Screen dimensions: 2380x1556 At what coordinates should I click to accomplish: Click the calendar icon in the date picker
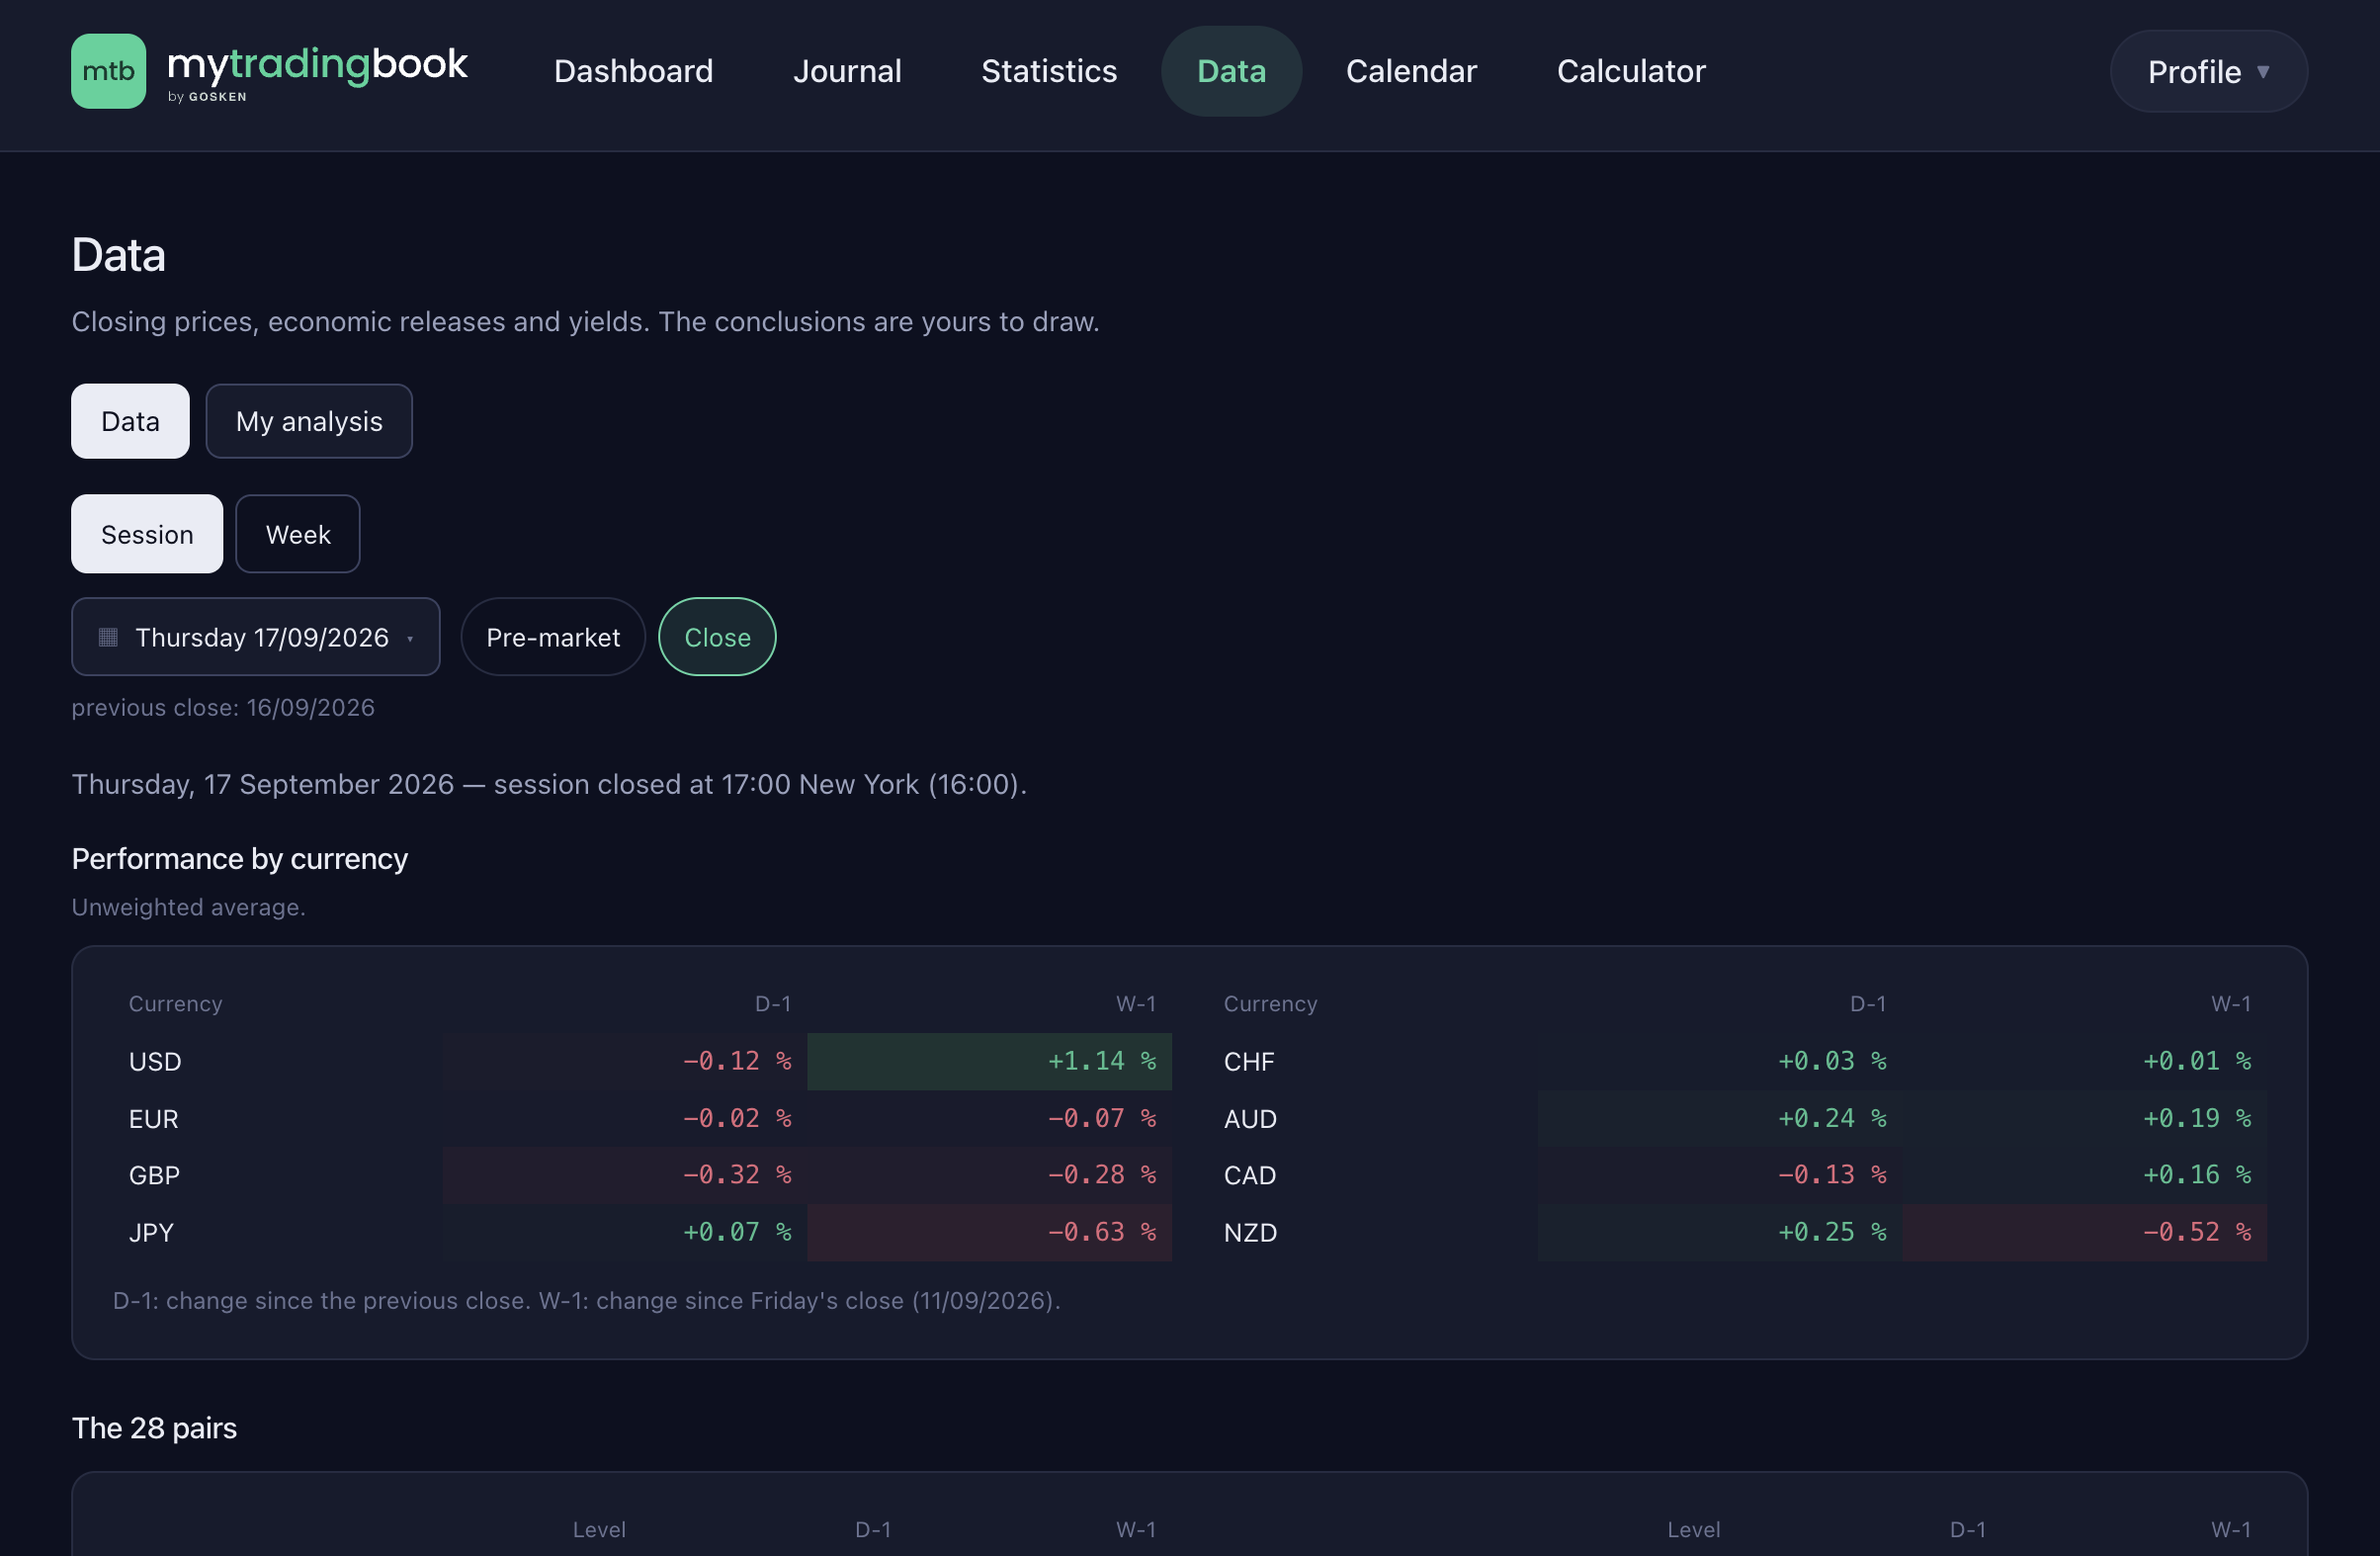pyautogui.click(x=108, y=637)
